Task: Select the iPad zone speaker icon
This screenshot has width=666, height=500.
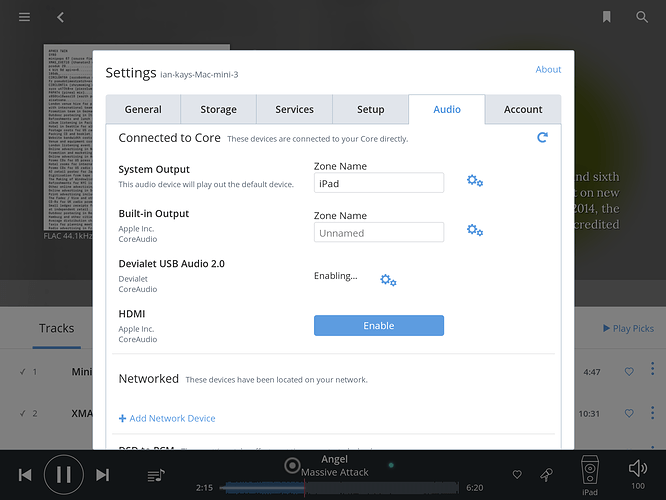Action: pyautogui.click(x=590, y=470)
